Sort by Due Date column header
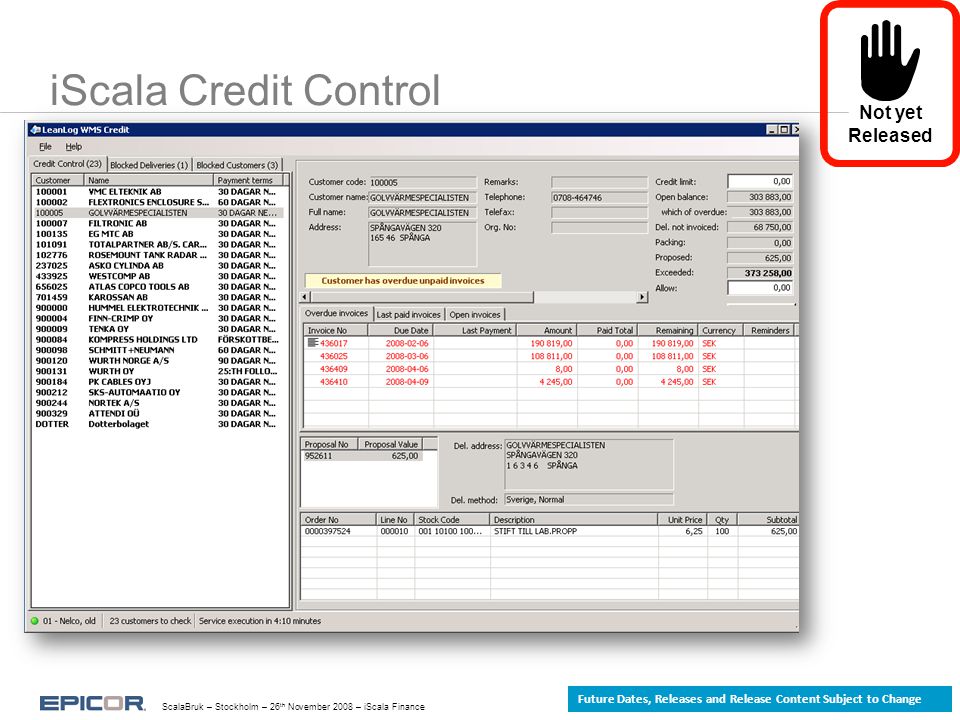The image size is (960, 720). click(x=401, y=331)
